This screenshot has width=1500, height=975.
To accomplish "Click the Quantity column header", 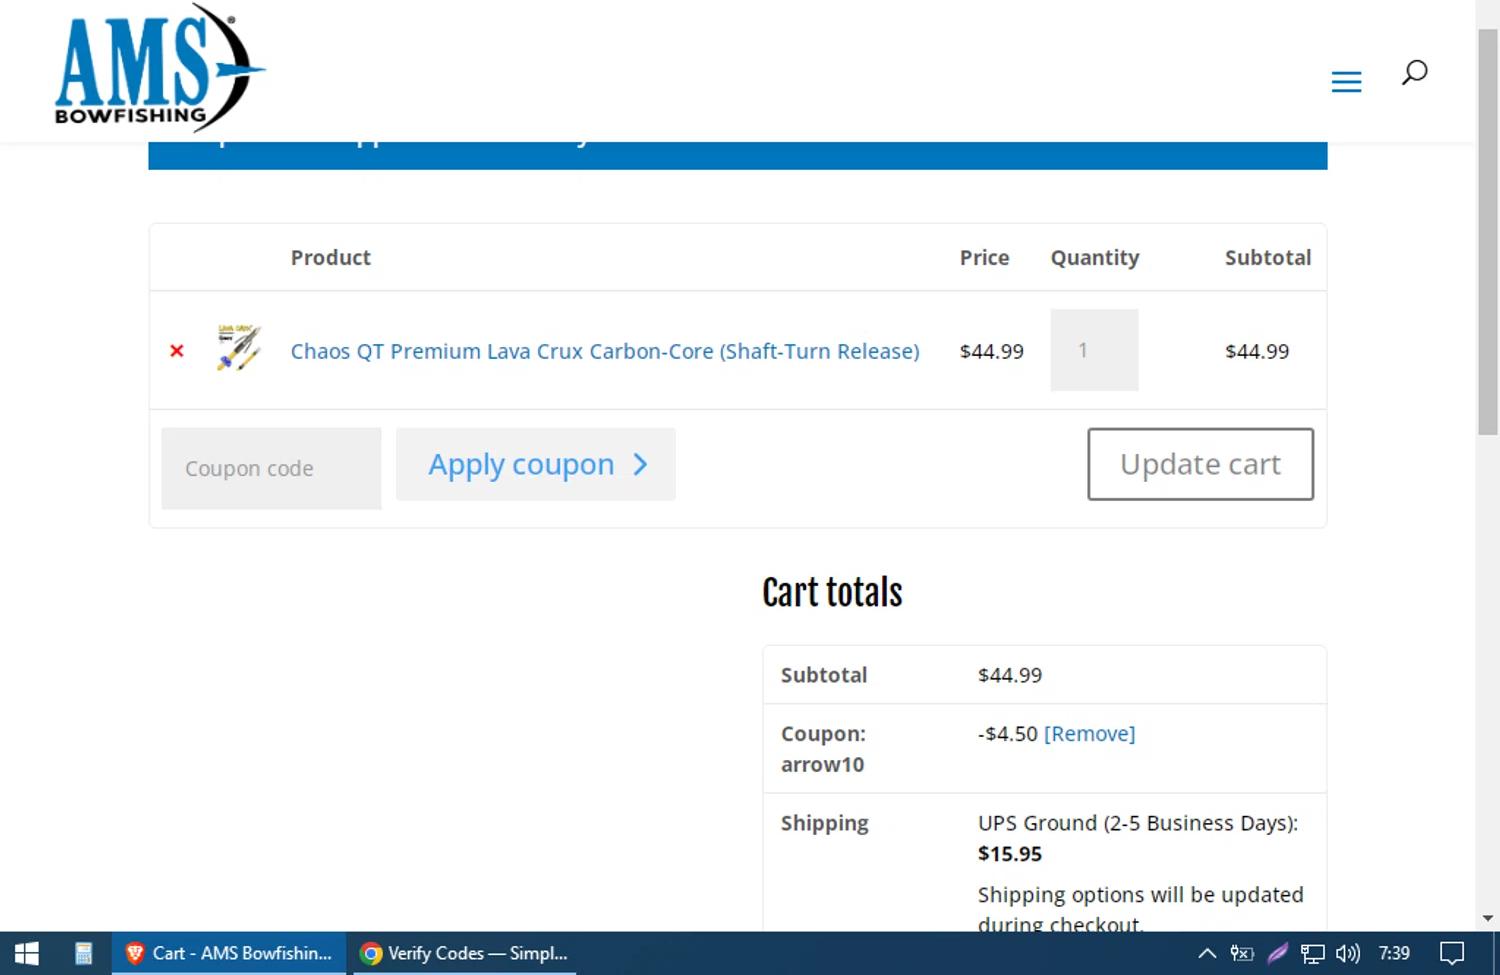I will point(1094,257).
